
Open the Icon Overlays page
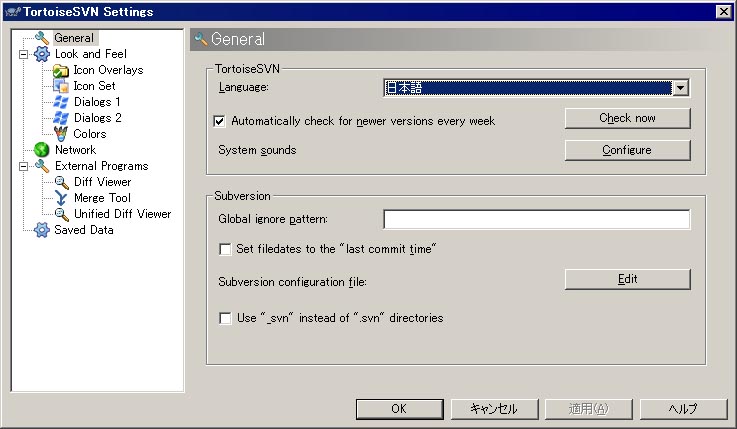(x=108, y=70)
